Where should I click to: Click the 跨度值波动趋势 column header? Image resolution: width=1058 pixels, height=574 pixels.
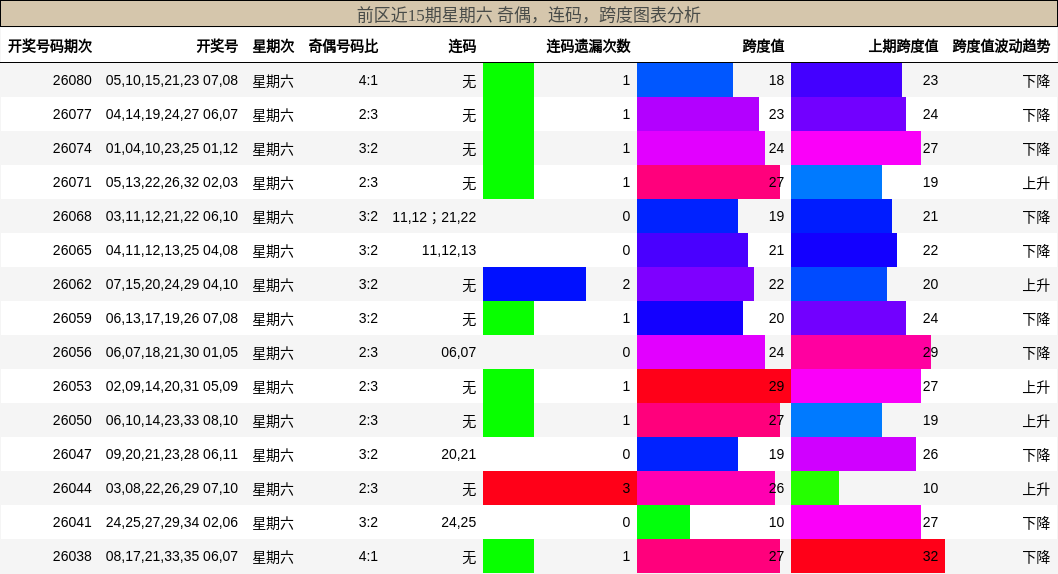[1001, 46]
